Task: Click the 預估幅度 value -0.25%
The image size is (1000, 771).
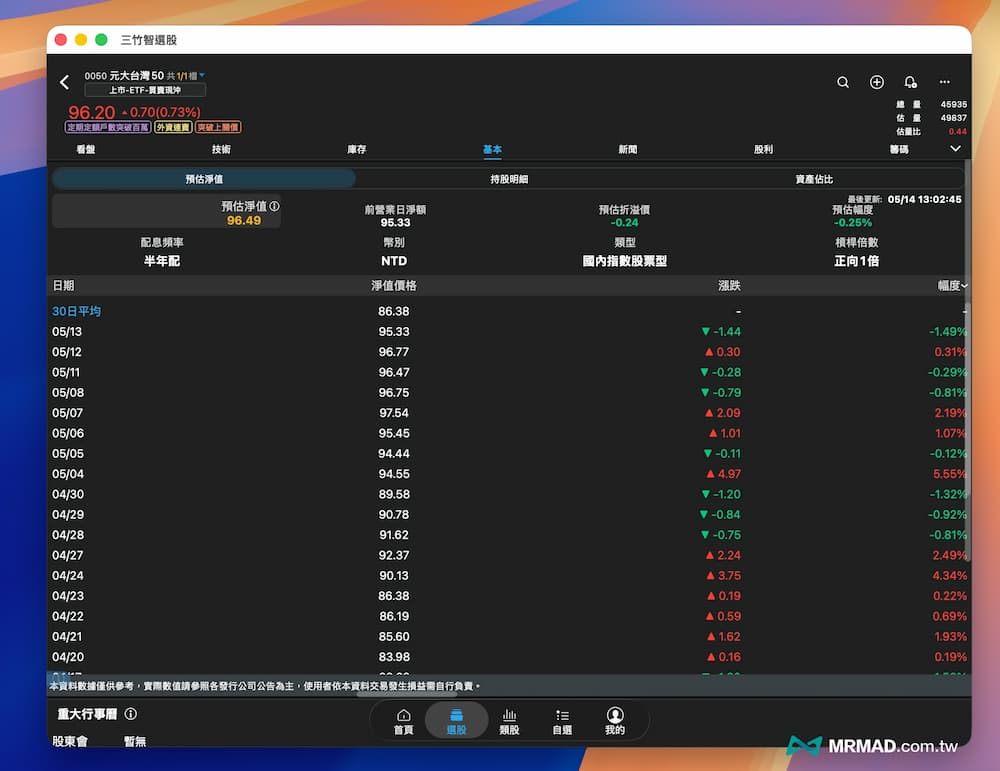Action: (853, 223)
